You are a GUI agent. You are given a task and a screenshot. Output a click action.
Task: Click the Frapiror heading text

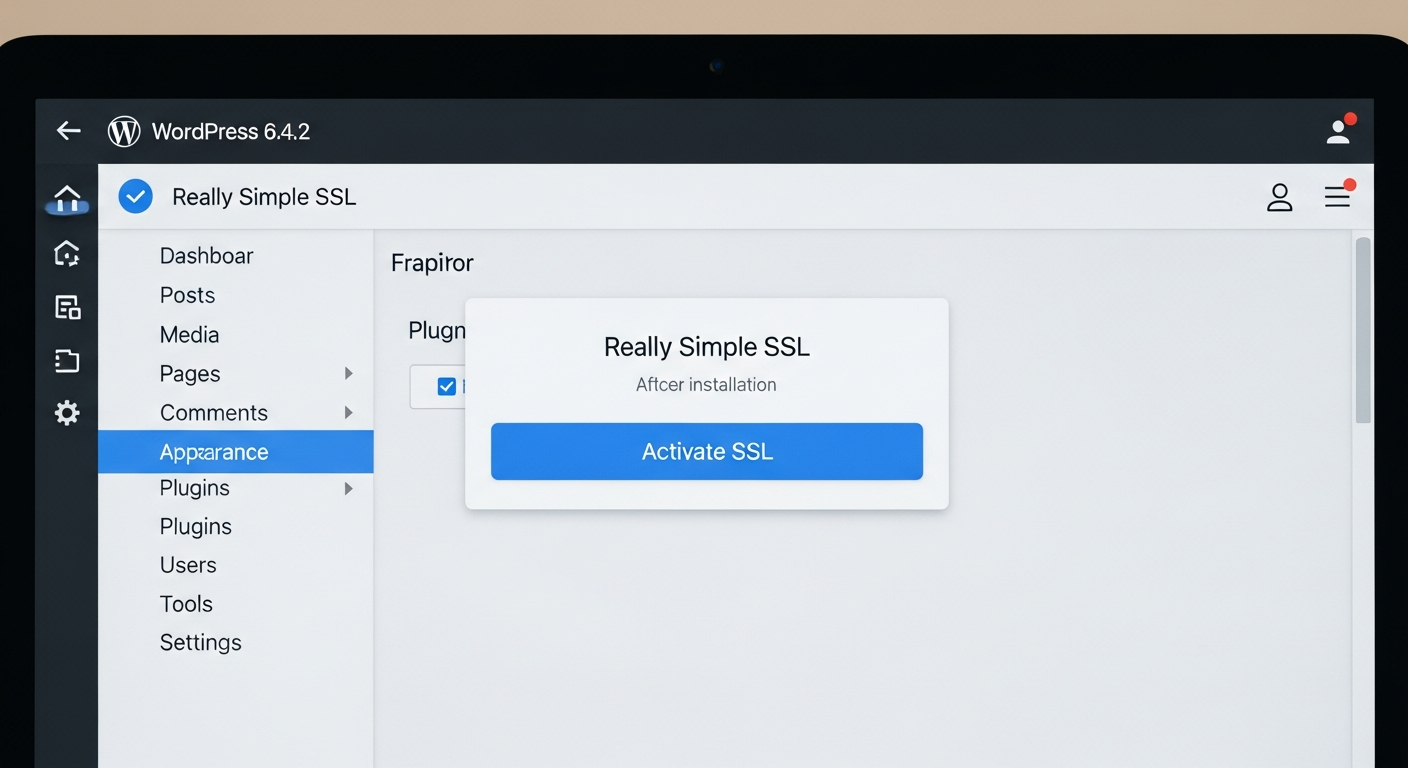click(432, 263)
